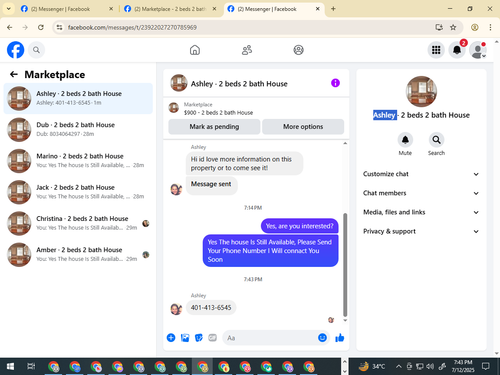The image size is (500, 375).
Task: Click the taskbar clock showing 7:43 PM
Action: coord(463,366)
